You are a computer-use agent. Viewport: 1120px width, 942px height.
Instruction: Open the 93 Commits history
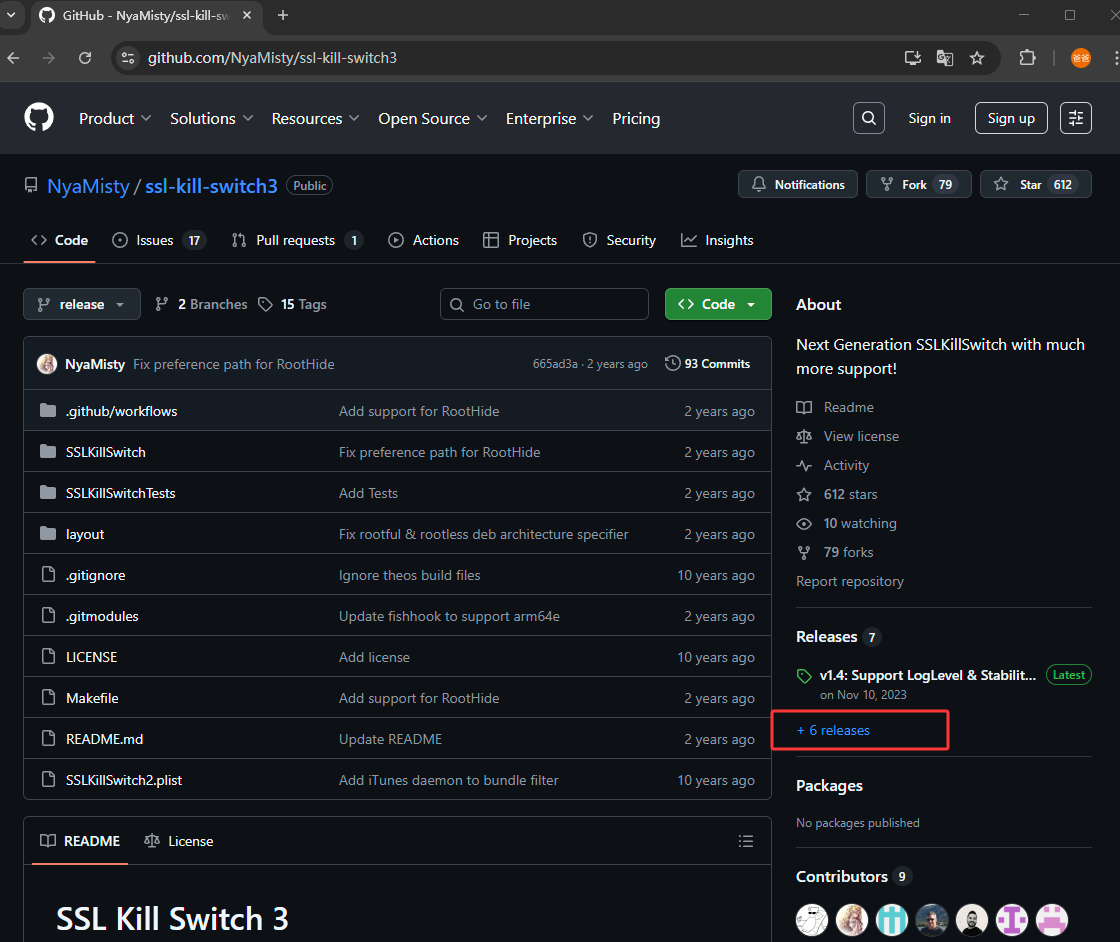(708, 364)
